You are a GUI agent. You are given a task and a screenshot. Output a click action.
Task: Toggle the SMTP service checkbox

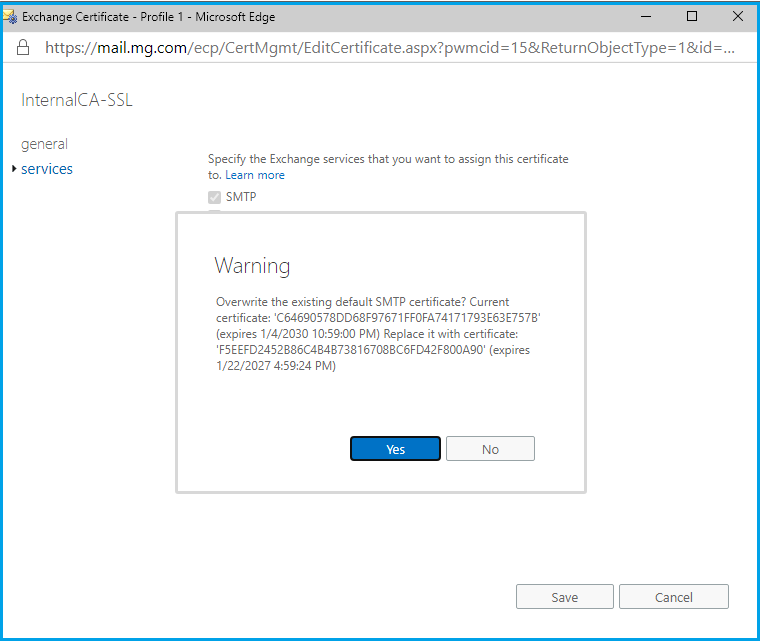pyautogui.click(x=214, y=197)
